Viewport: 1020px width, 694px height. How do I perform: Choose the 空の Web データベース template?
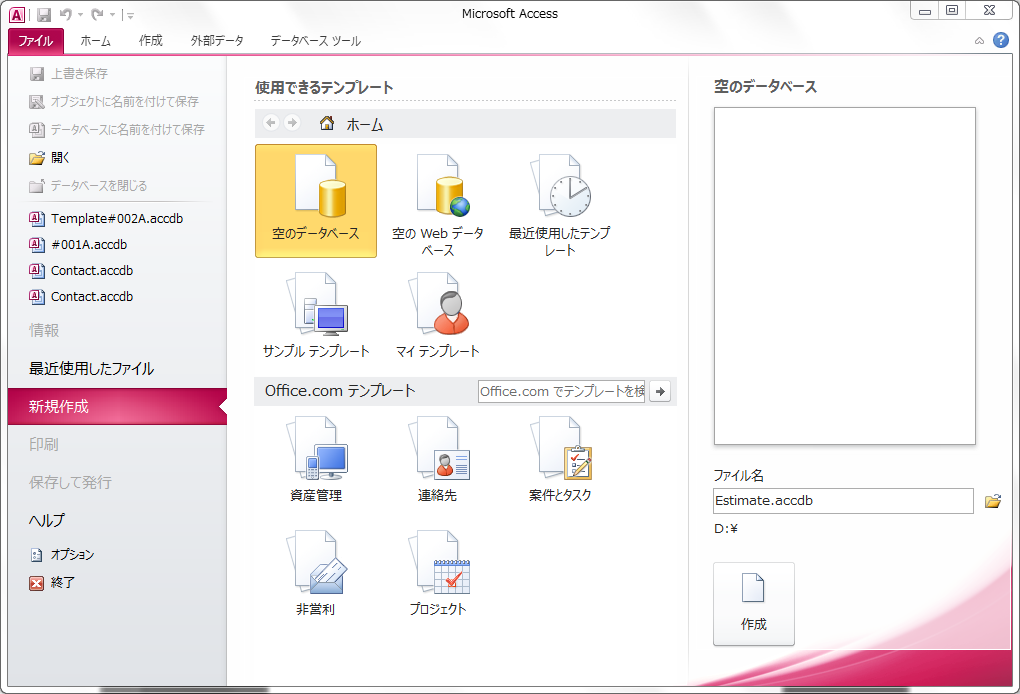pos(438,205)
